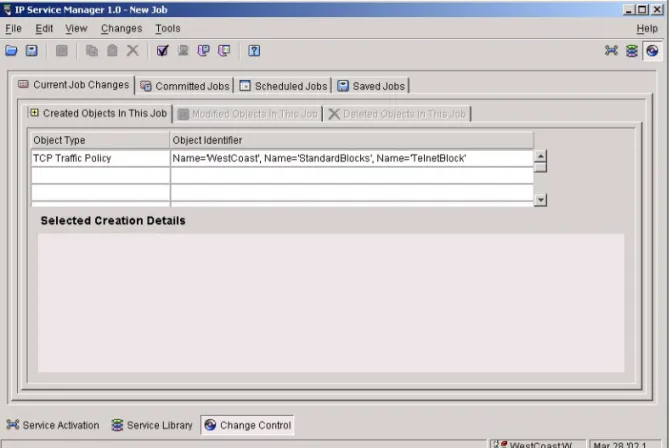This screenshot has width=672, height=448.
Task: Click the second purple scroll toolbar icon
Action: click(x=224, y=51)
